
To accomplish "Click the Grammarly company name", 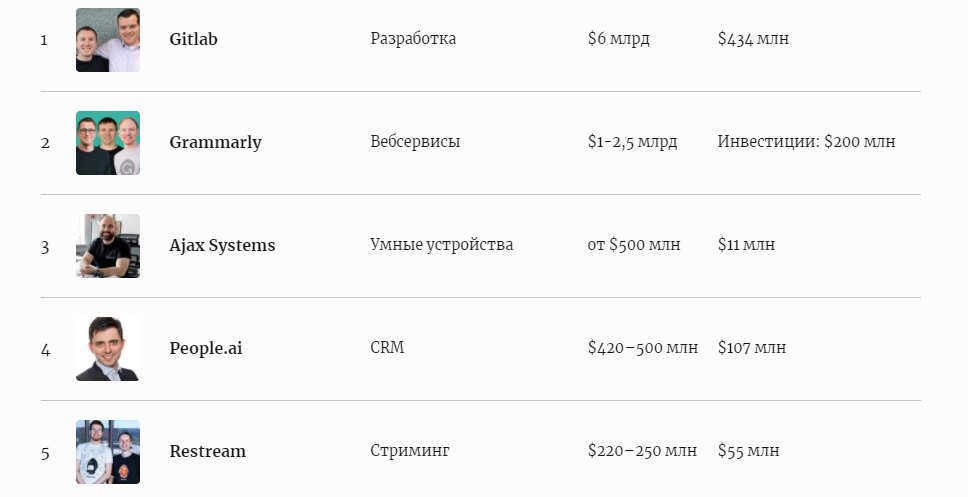I will (x=215, y=143).
